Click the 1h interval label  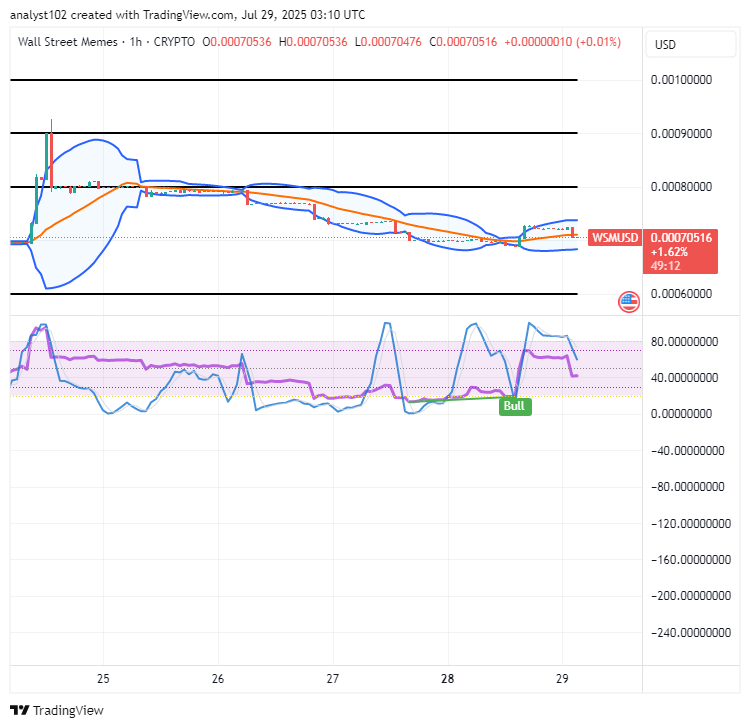(x=136, y=42)
